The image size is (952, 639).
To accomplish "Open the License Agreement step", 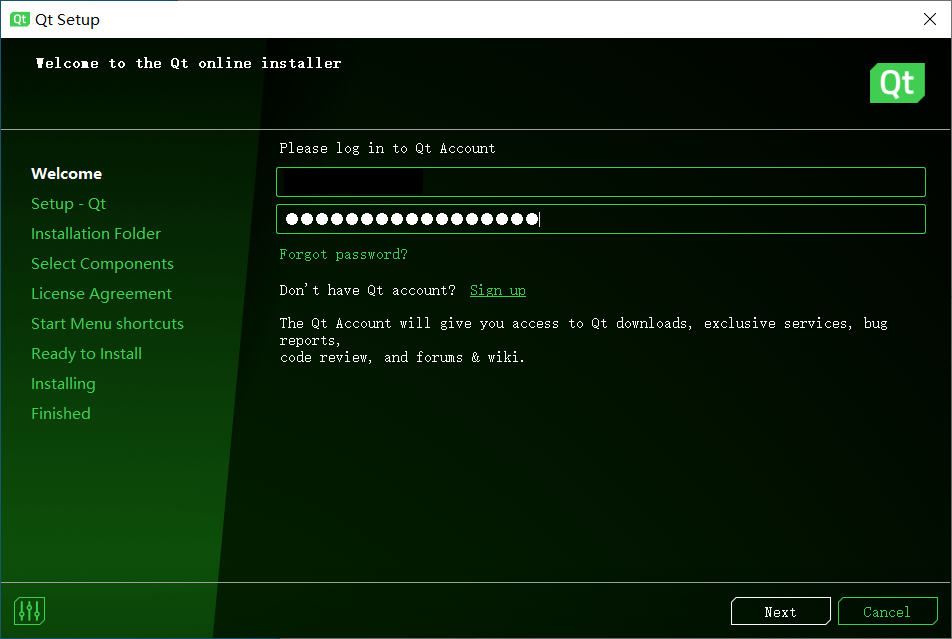I will (x=101, y=293).
